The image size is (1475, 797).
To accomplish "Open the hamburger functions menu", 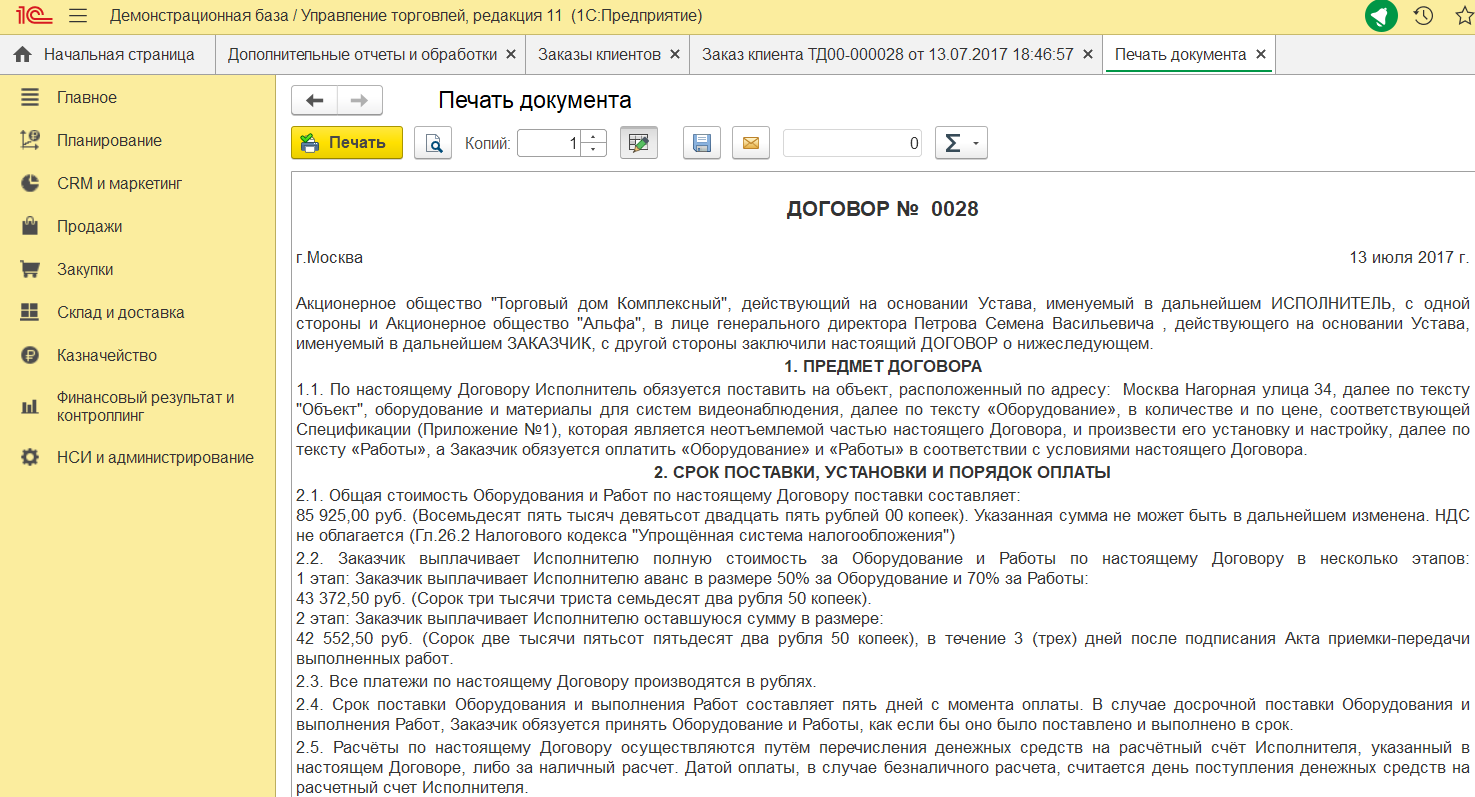I will click(x=78, y=16).
